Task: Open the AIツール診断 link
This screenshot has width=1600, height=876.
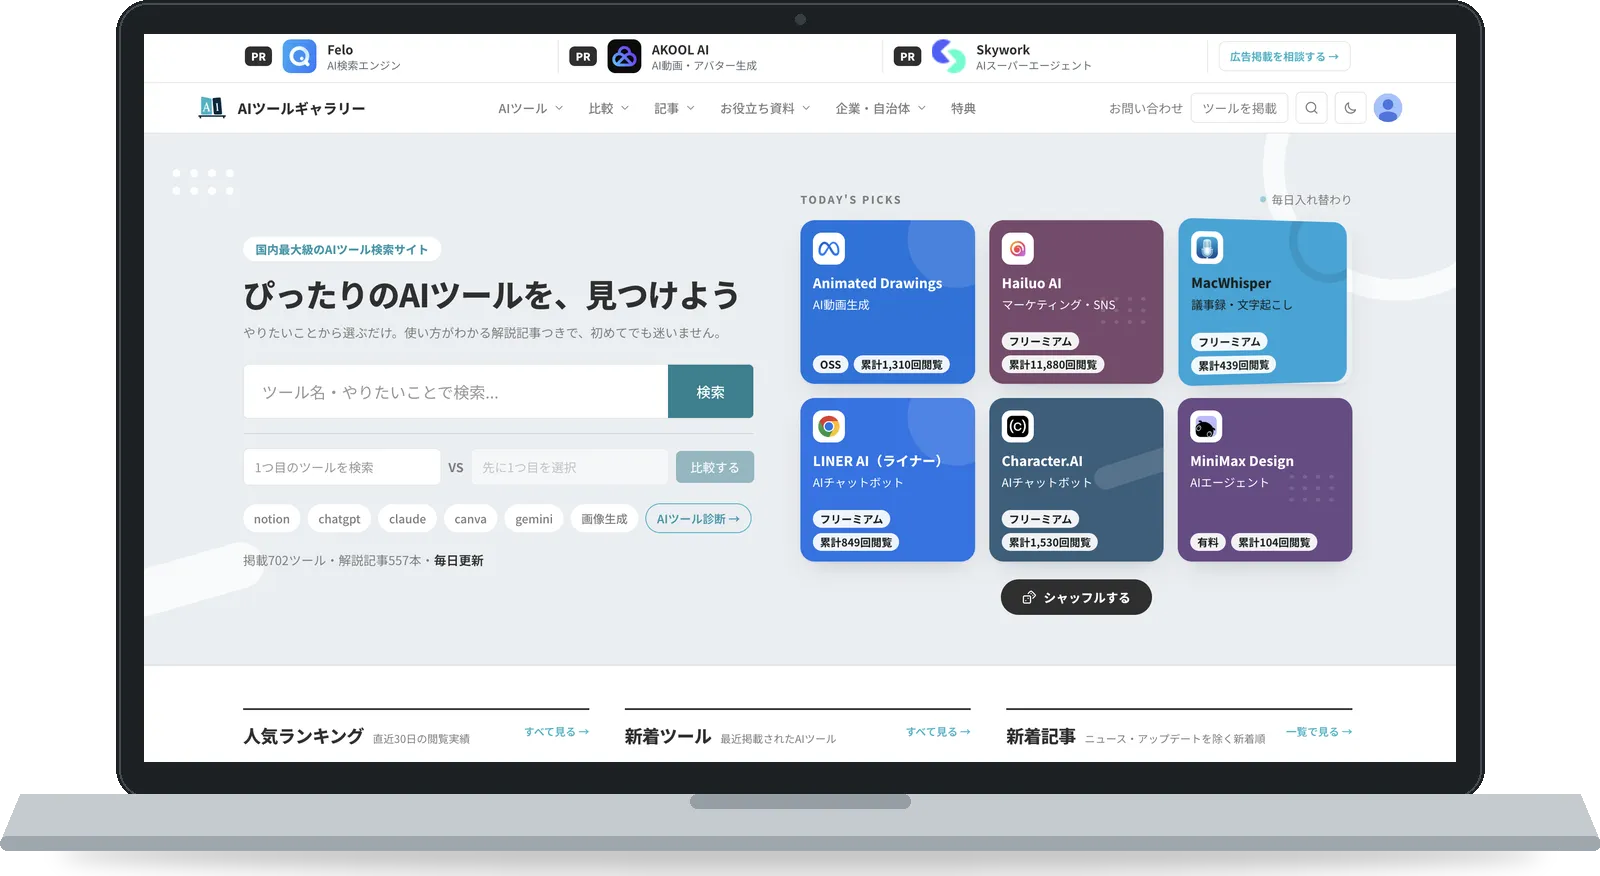Action: (698, 519)
